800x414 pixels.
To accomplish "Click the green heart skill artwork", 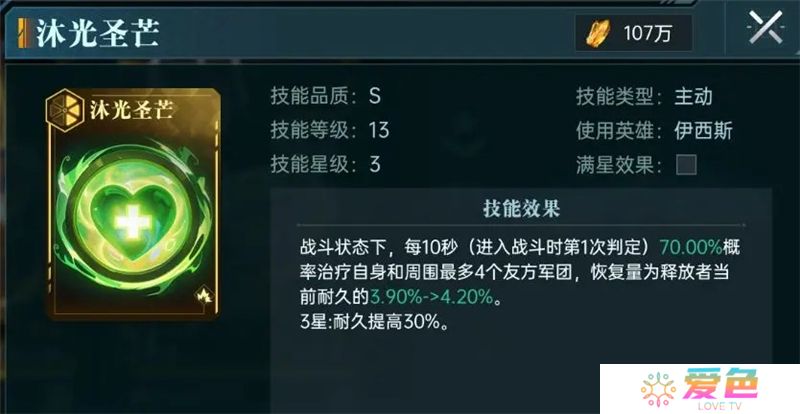I will (134, 221).
